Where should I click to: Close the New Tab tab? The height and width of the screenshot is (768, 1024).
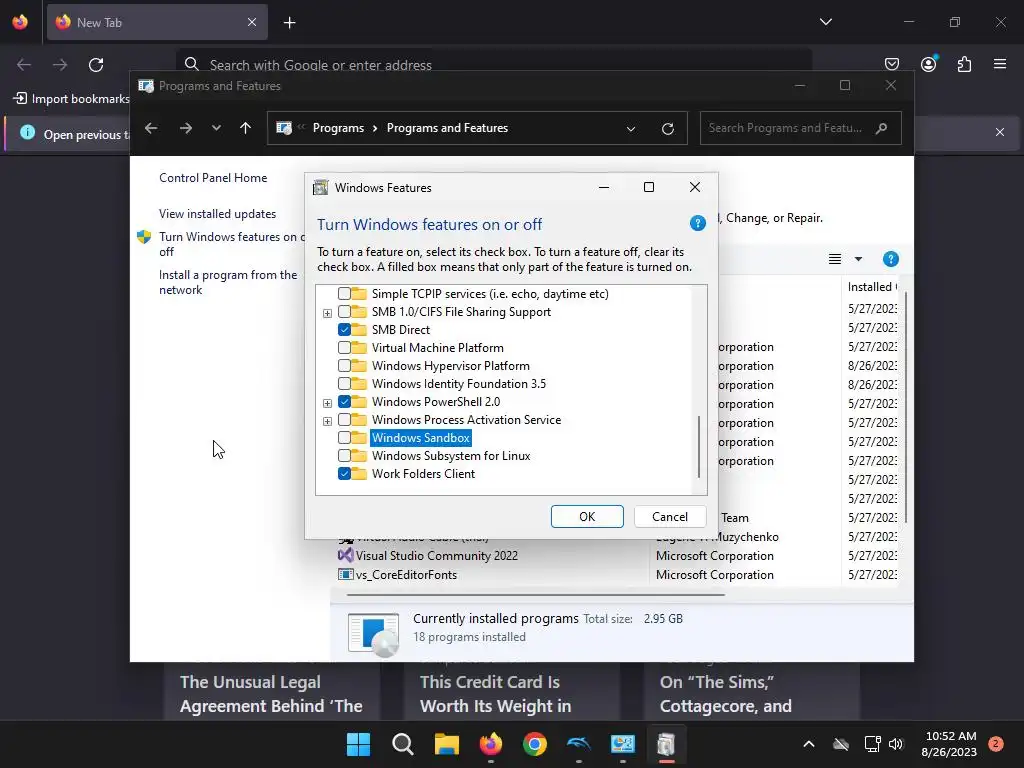(x=252, y=22)
